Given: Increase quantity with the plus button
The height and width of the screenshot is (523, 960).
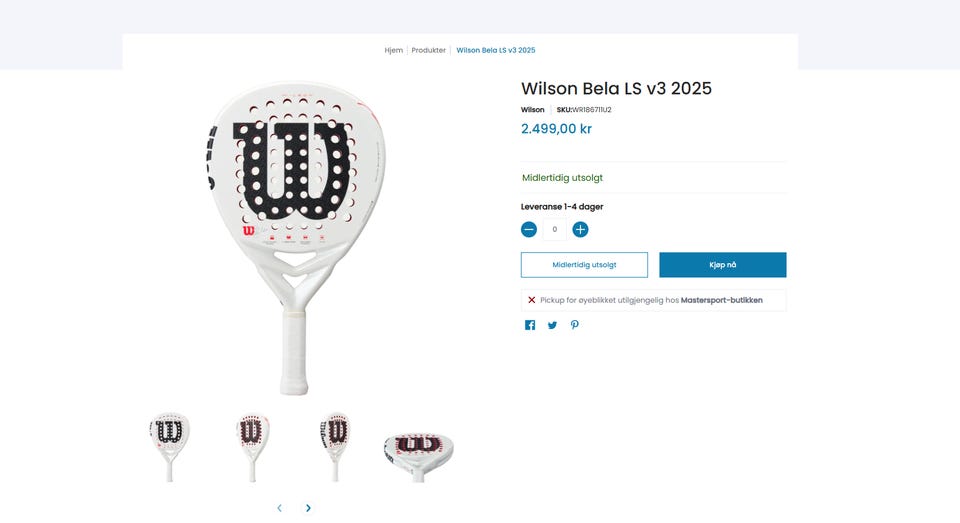Looking at the screenshot, I should pos(580,229).
